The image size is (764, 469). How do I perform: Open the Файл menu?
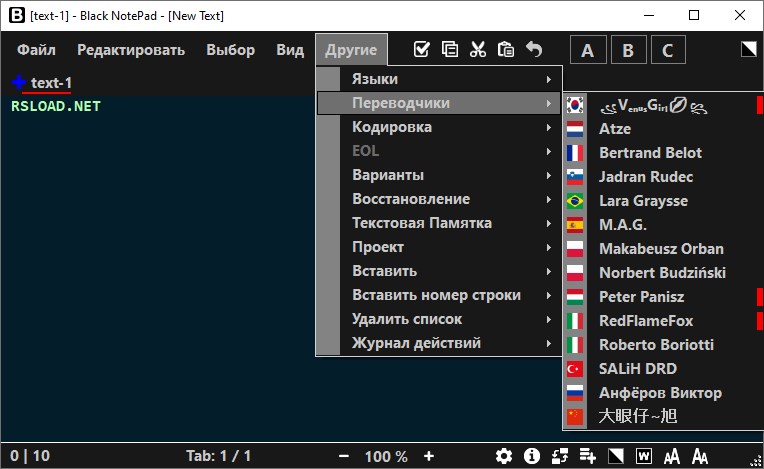tap(36, 50)
